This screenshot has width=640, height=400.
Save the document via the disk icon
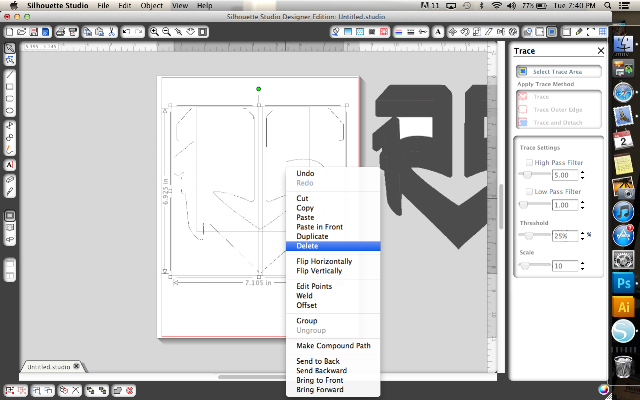pos(34,32)
